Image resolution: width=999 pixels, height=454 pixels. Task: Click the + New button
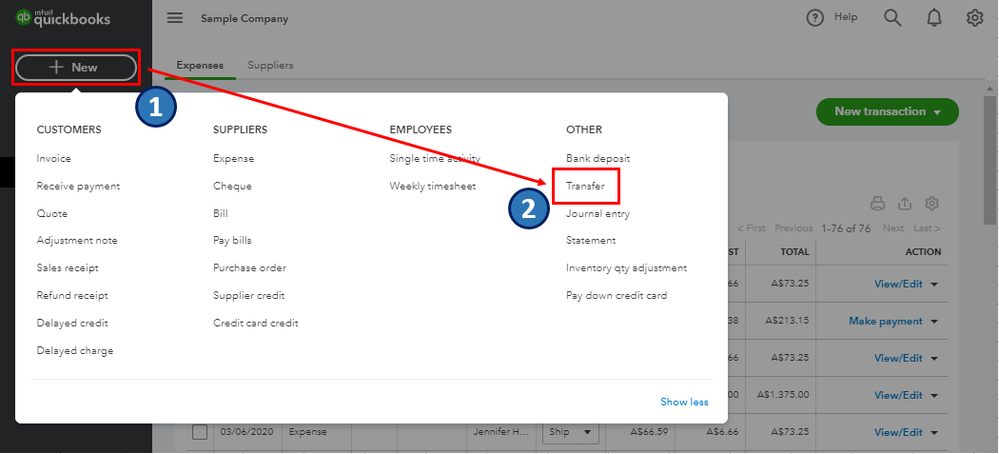[76, 67]
